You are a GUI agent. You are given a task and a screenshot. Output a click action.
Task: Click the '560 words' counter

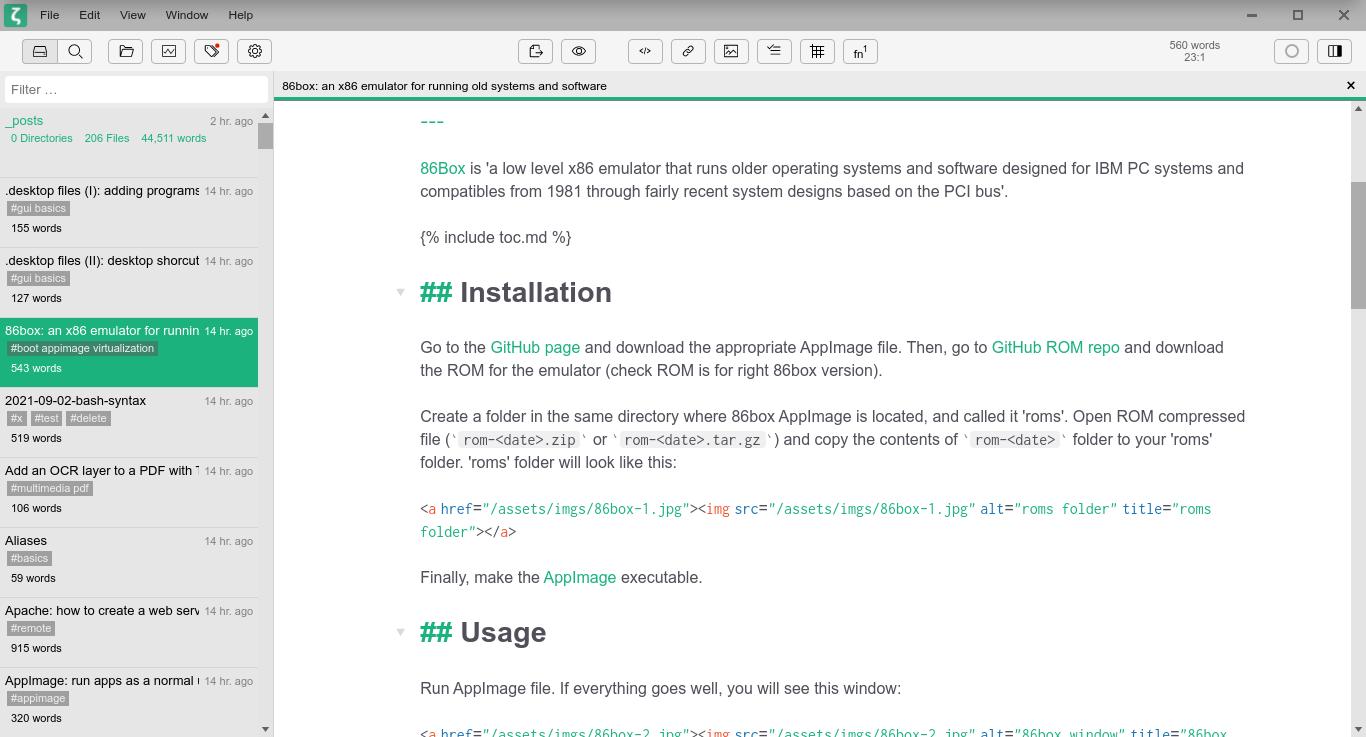1194,45
